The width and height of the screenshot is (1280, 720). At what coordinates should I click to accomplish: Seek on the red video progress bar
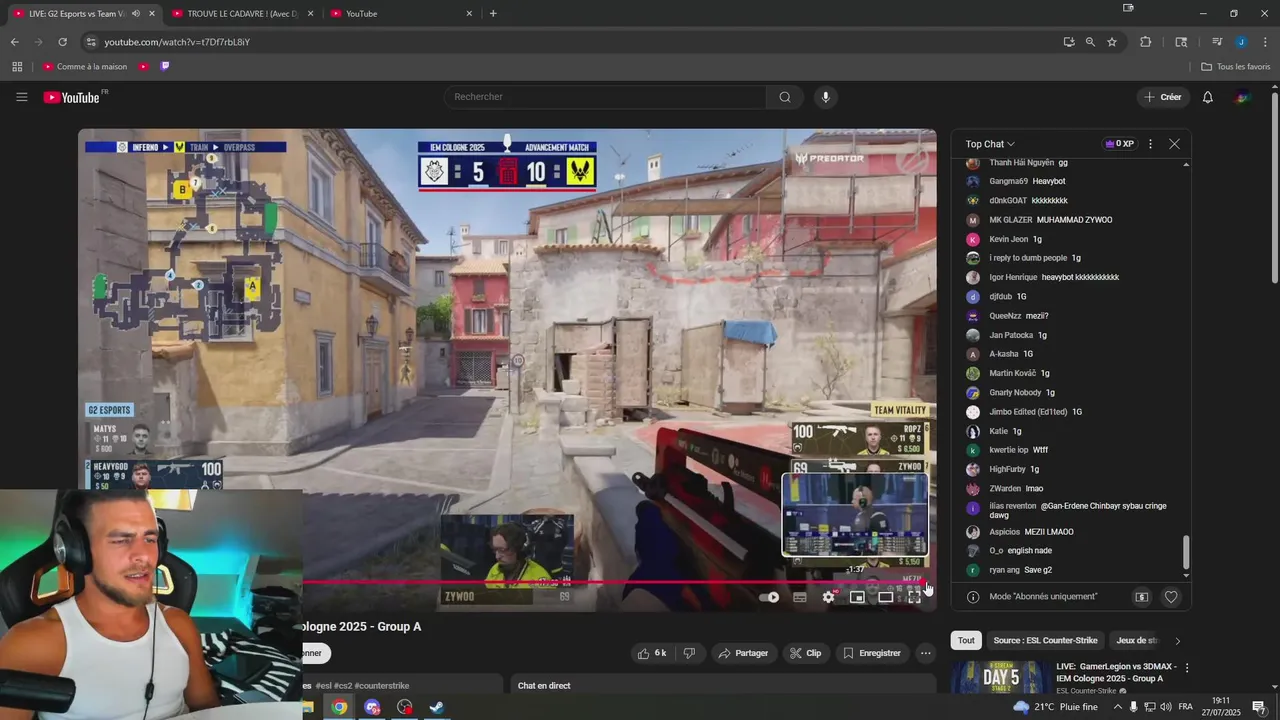coord(615,582)
